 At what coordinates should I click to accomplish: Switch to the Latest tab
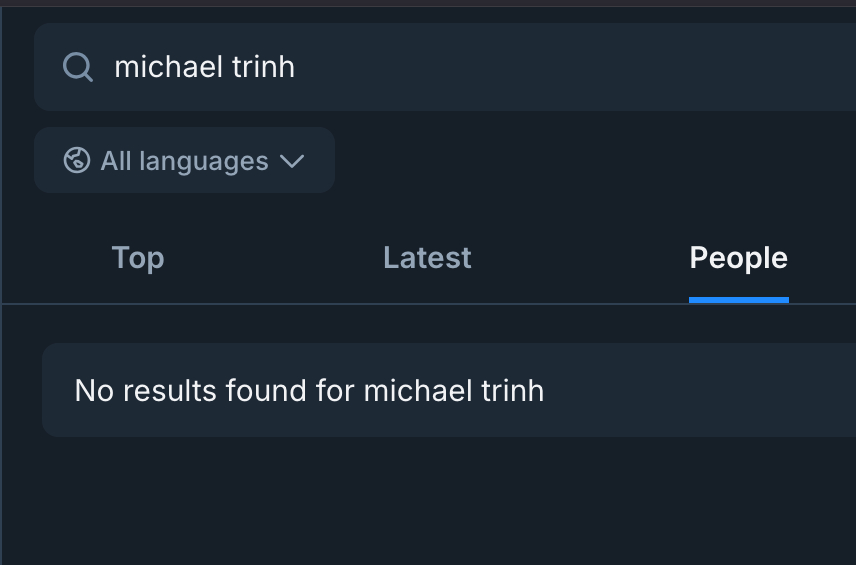click(427, 258)
